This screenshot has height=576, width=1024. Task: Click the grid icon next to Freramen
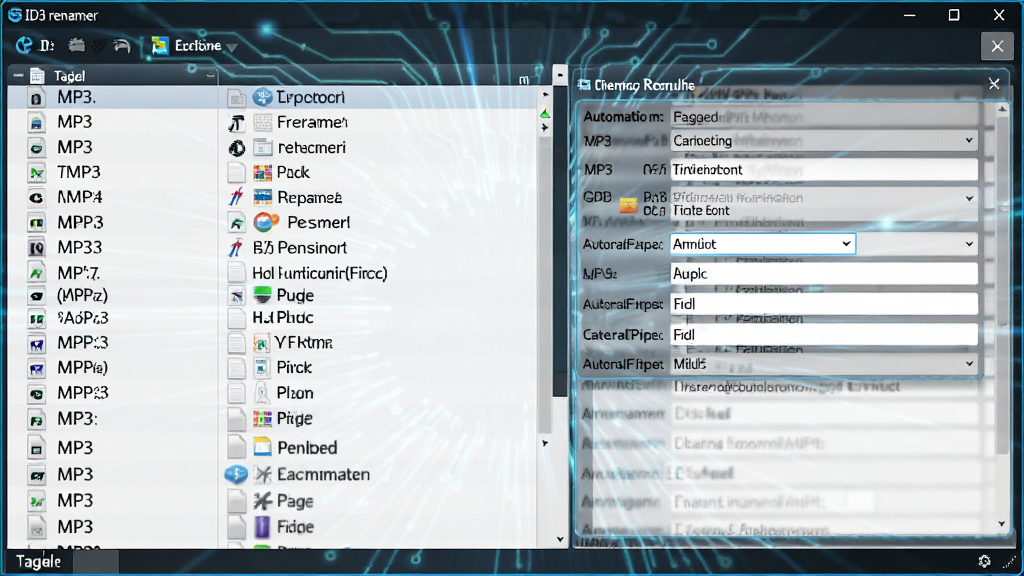click(263, 122)
